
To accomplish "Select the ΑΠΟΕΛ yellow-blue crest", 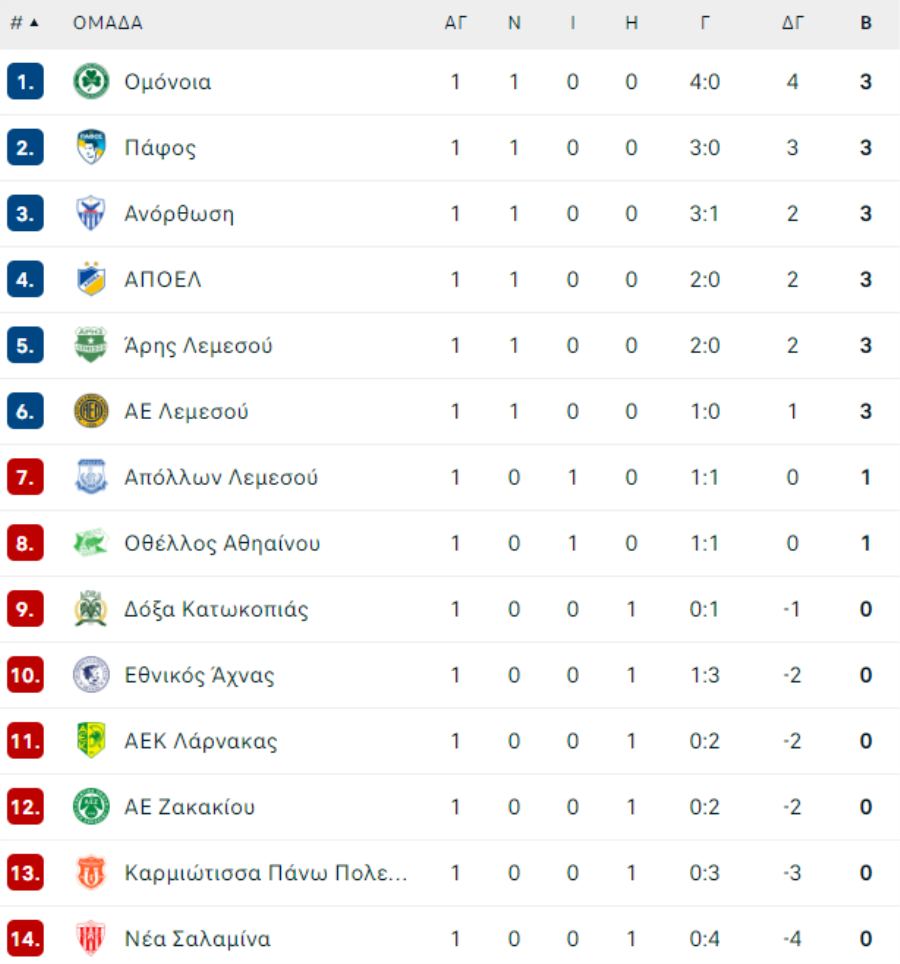I will click(x=91, y=279).
